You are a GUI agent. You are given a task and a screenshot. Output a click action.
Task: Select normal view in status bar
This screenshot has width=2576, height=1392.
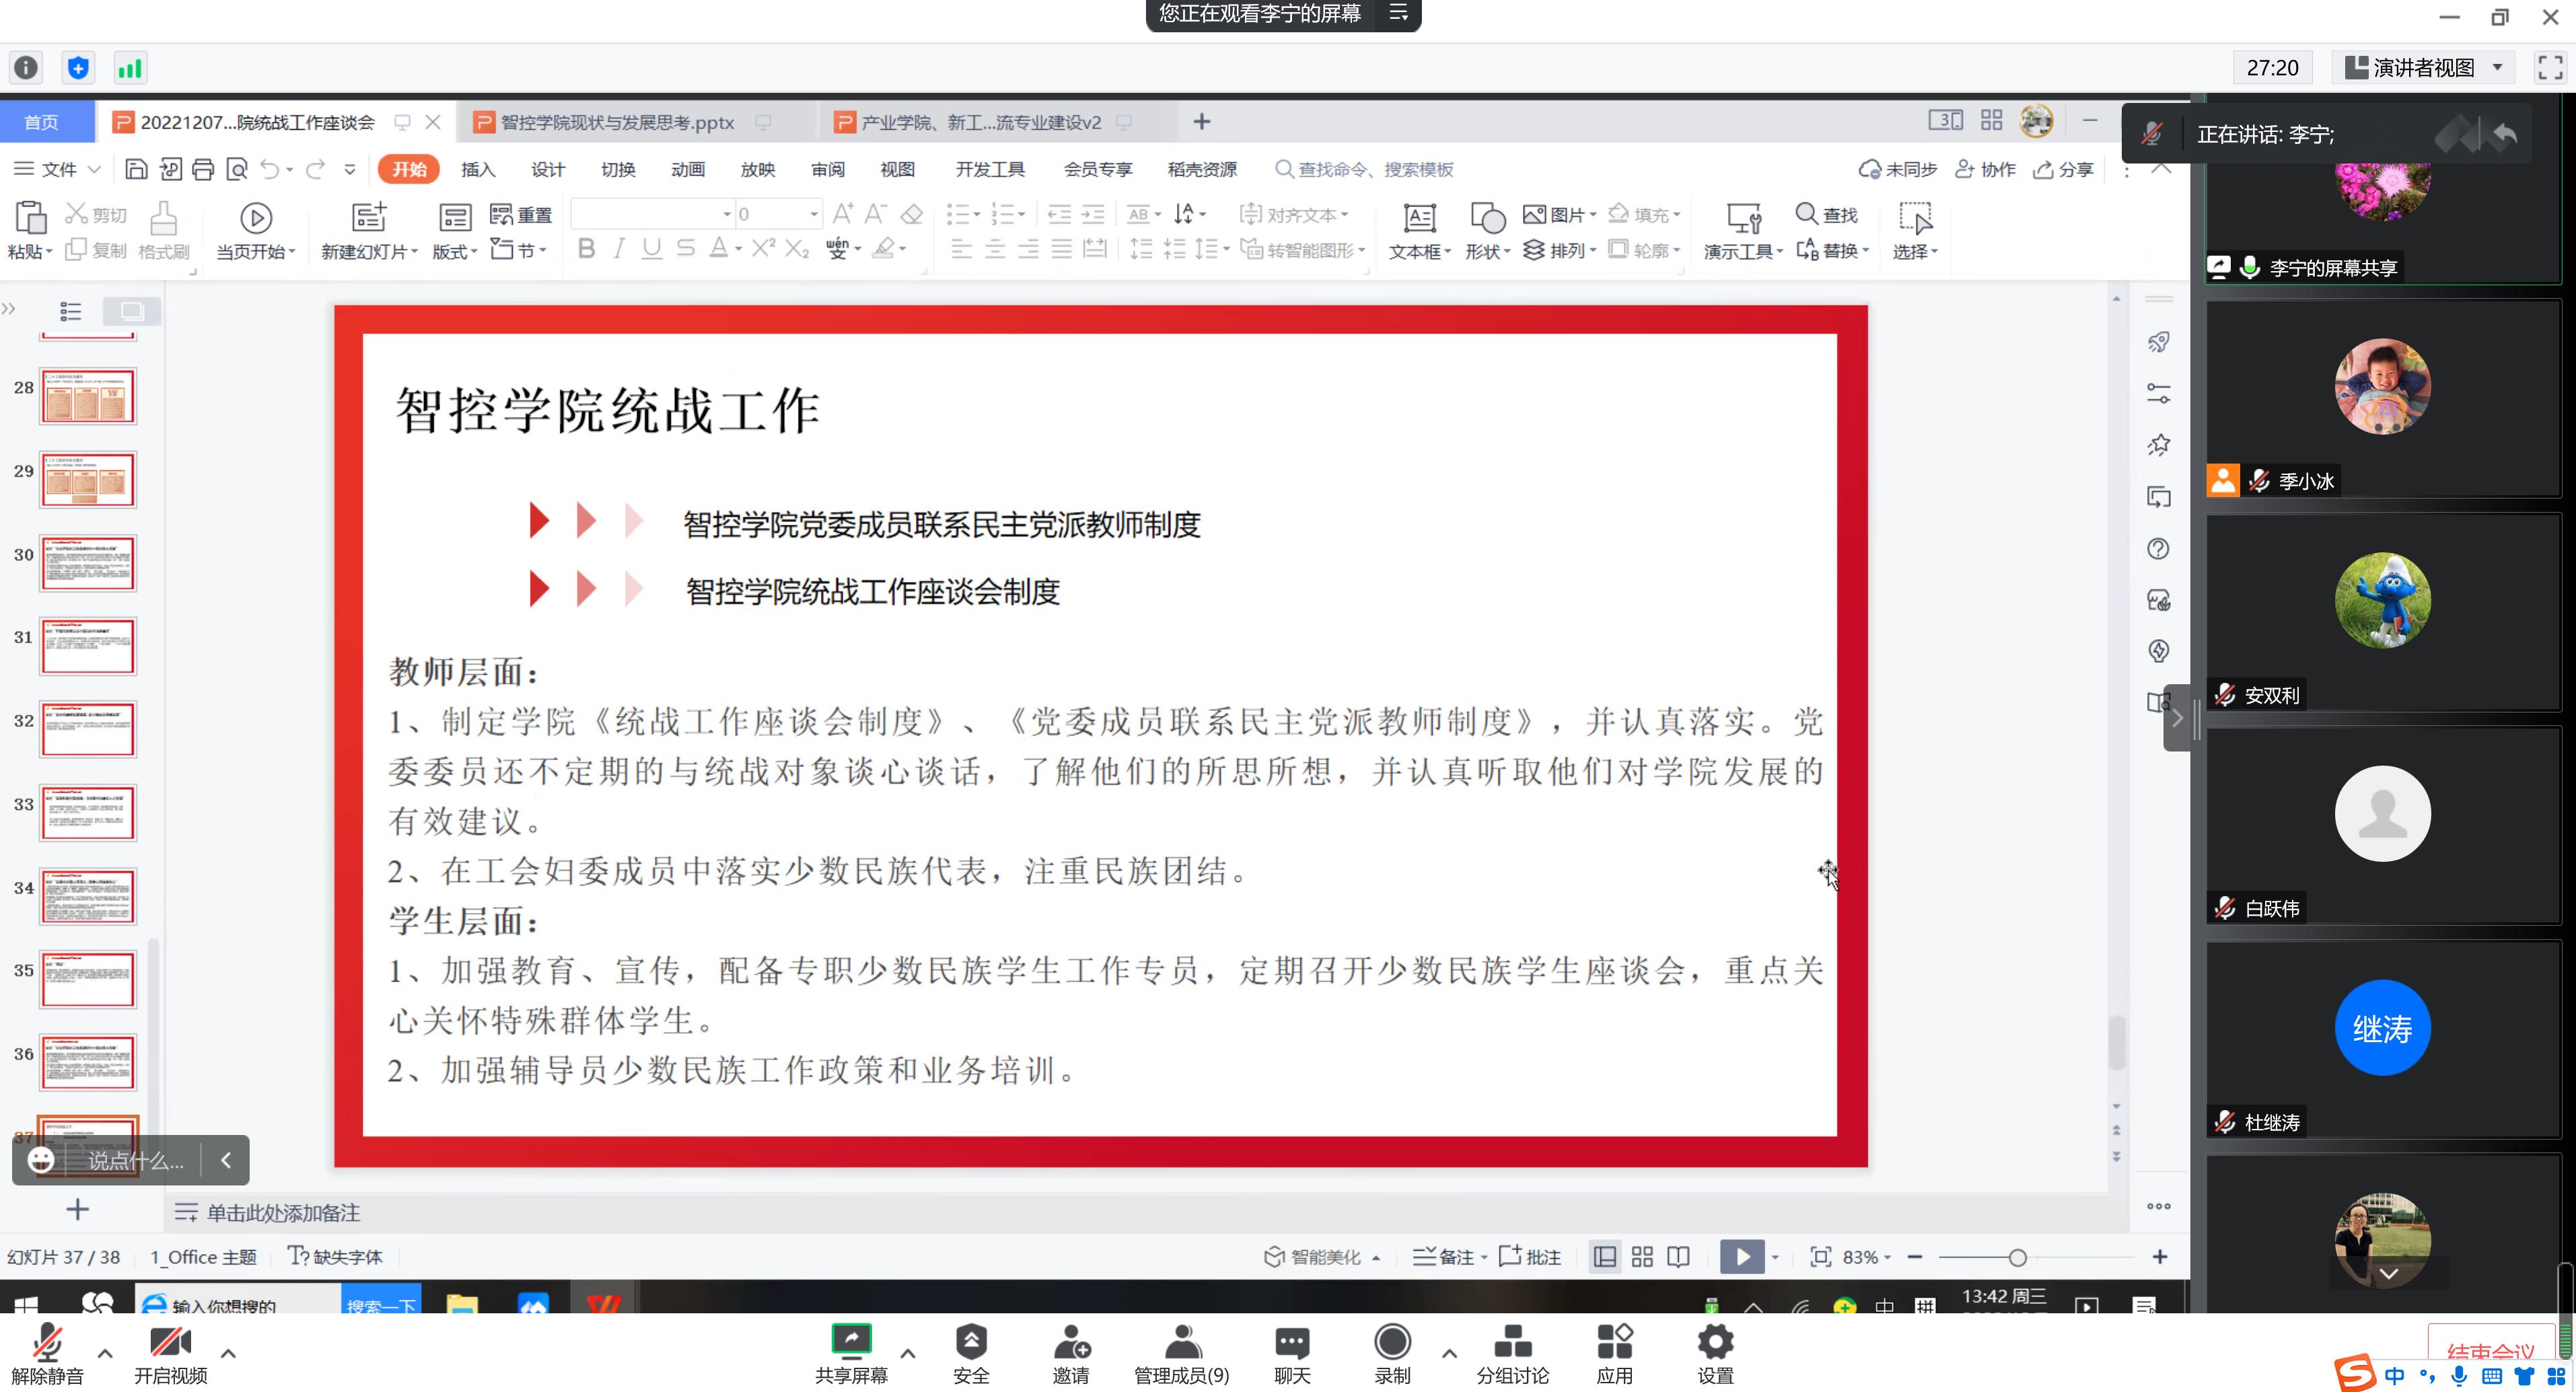pyautogui.click(x=1605, y=1257)
